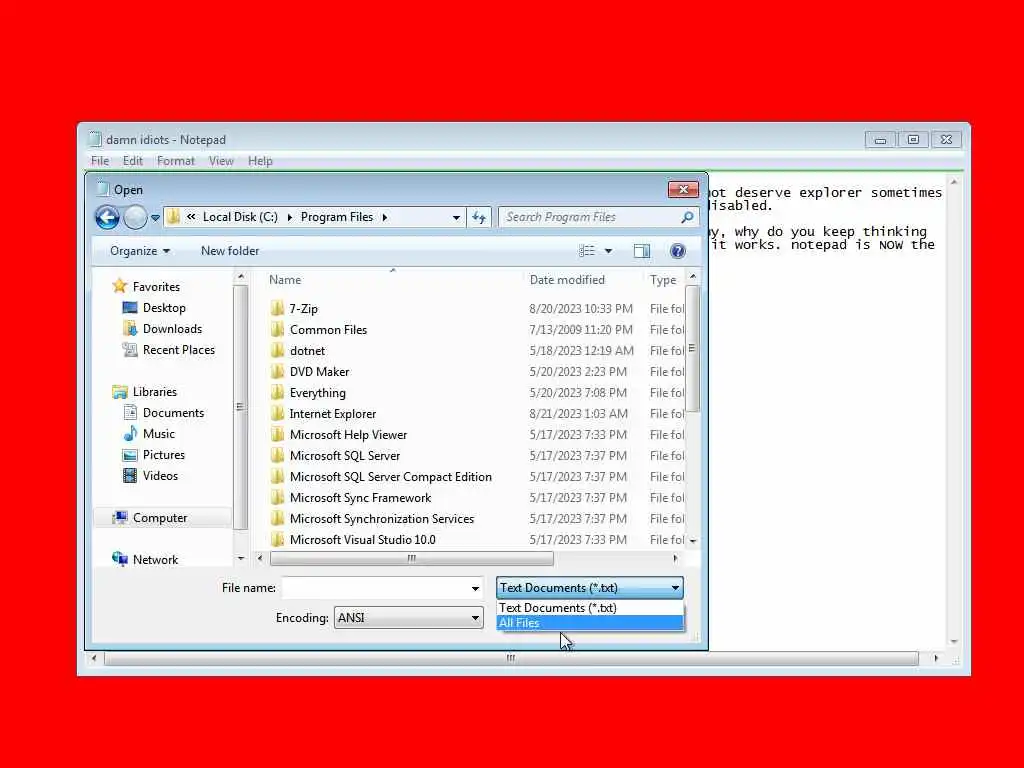This screenshot has height=768, width=1024.
Task: Click the Downloads icon in sidebar
Action: tap(130, 328)
